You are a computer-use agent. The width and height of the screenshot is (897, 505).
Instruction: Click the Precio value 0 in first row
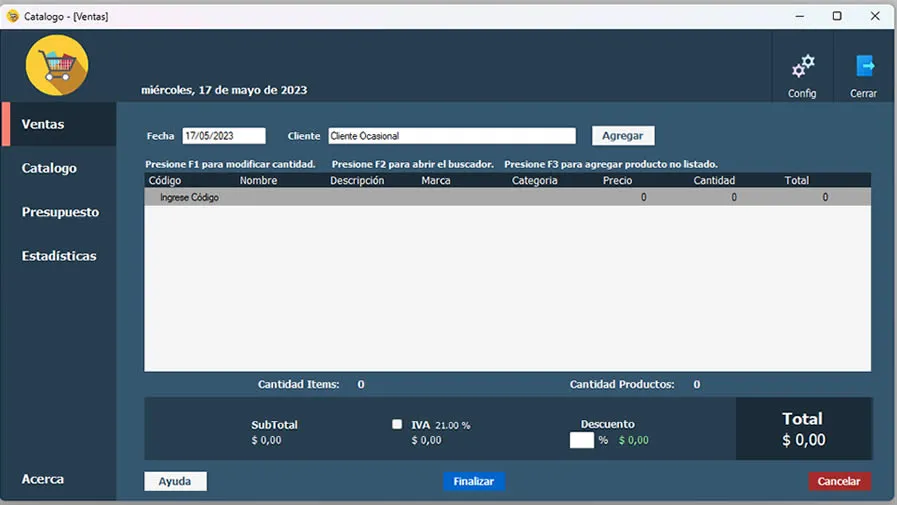point(644,197)
